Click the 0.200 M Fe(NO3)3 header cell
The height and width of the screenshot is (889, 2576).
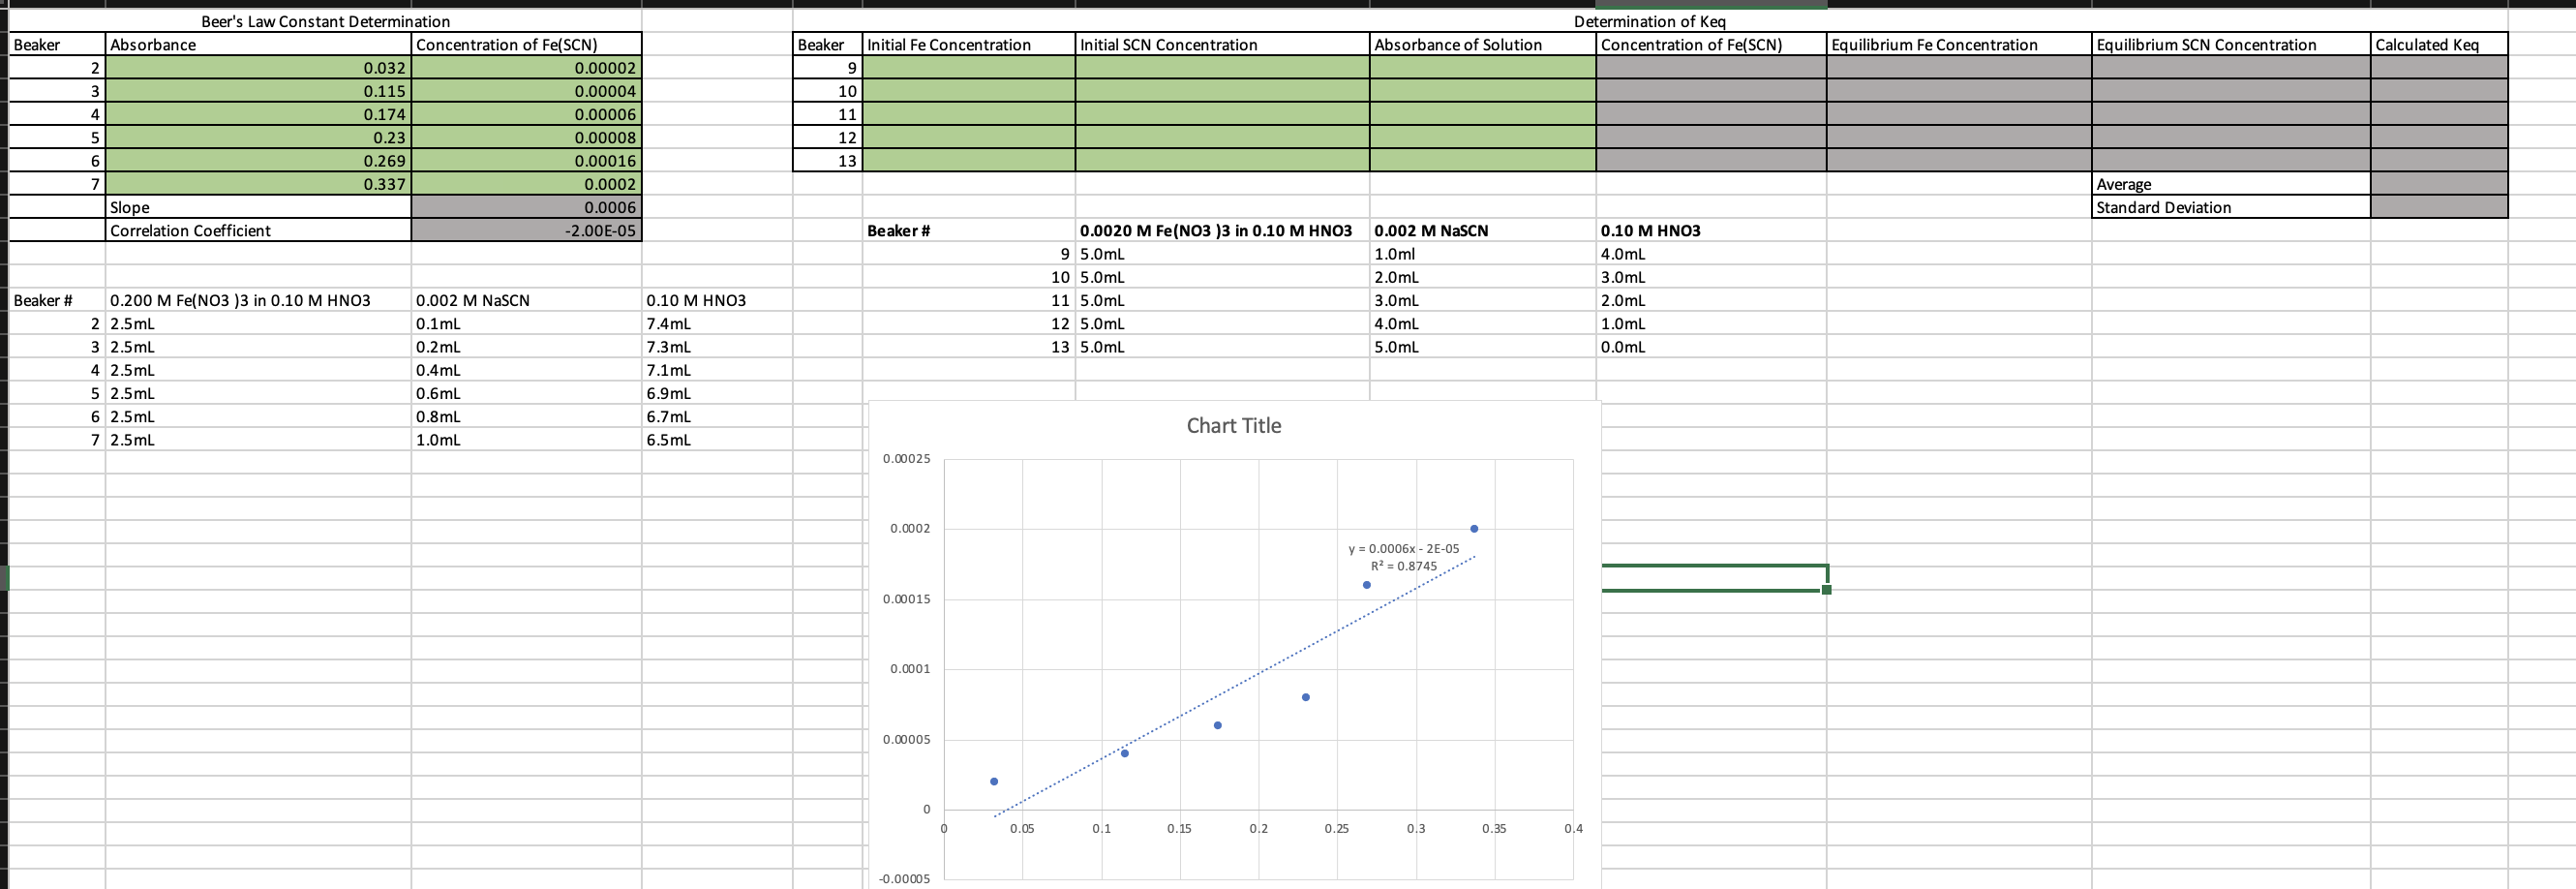pos(258,300)
